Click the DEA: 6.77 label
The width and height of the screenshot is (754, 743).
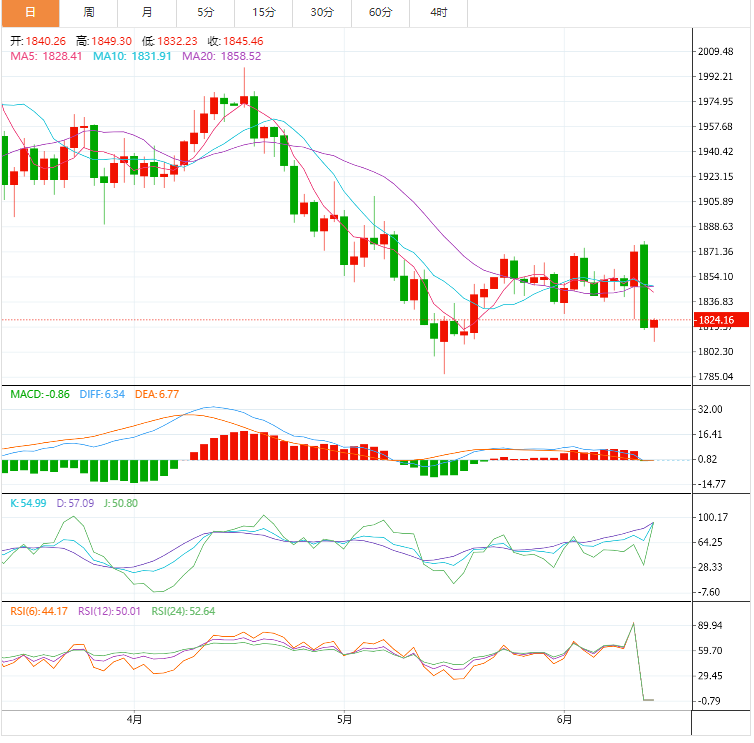pyautogui.click(x=157, y=394)
